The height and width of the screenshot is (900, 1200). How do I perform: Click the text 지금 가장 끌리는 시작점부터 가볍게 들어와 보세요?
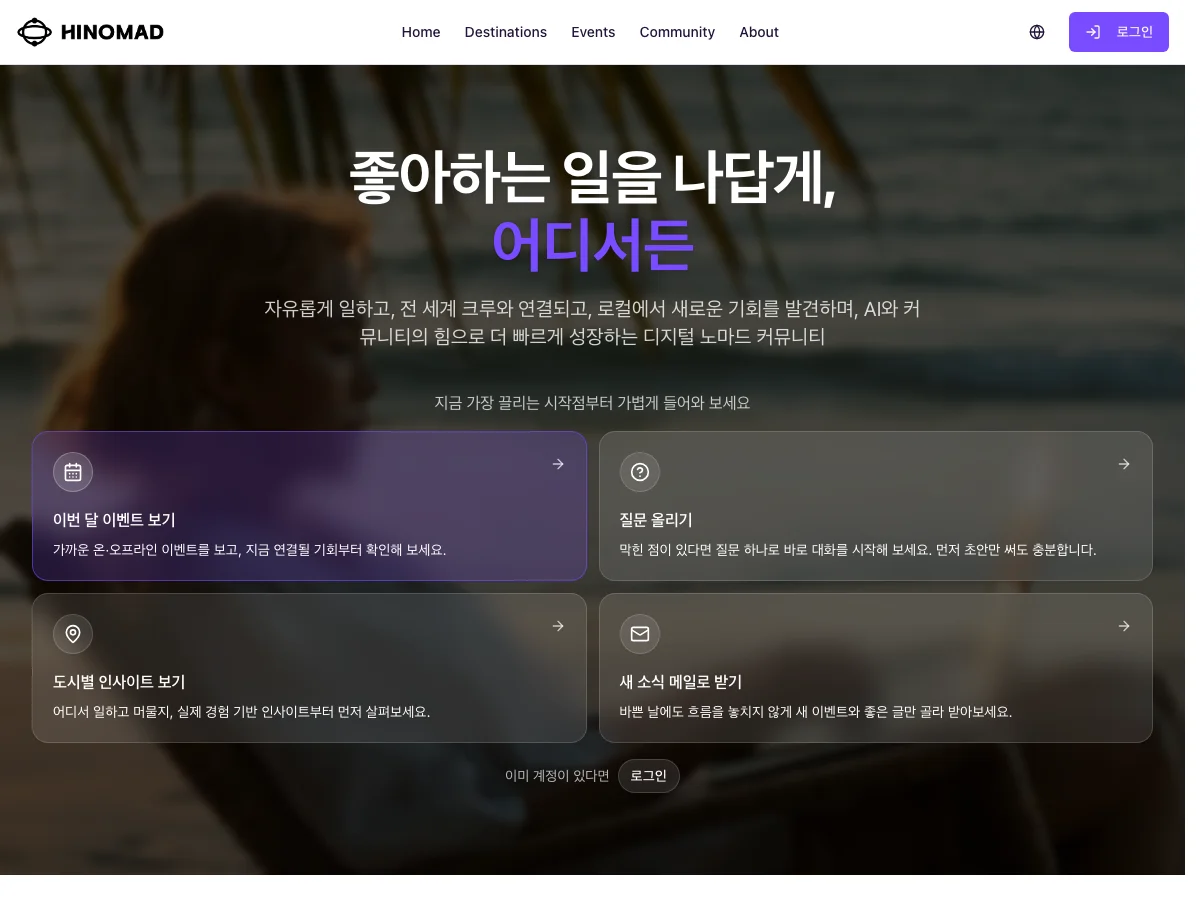(x=592, y=403)
